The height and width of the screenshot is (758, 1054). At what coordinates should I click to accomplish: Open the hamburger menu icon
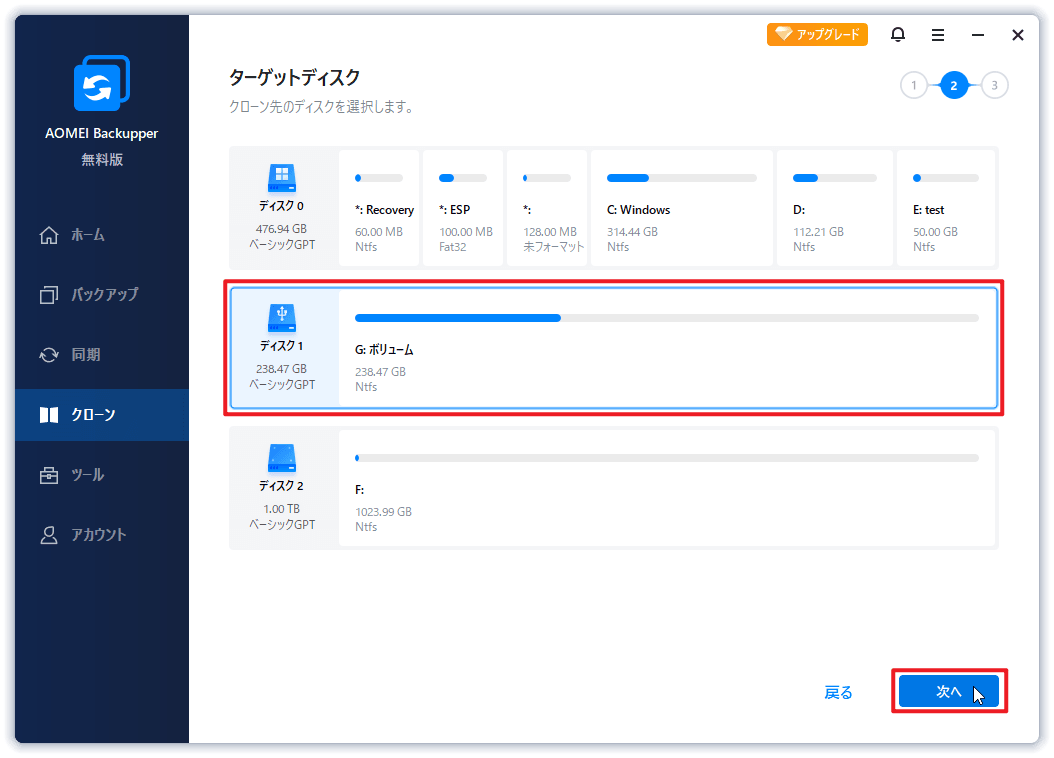click(x=938, y=35)
